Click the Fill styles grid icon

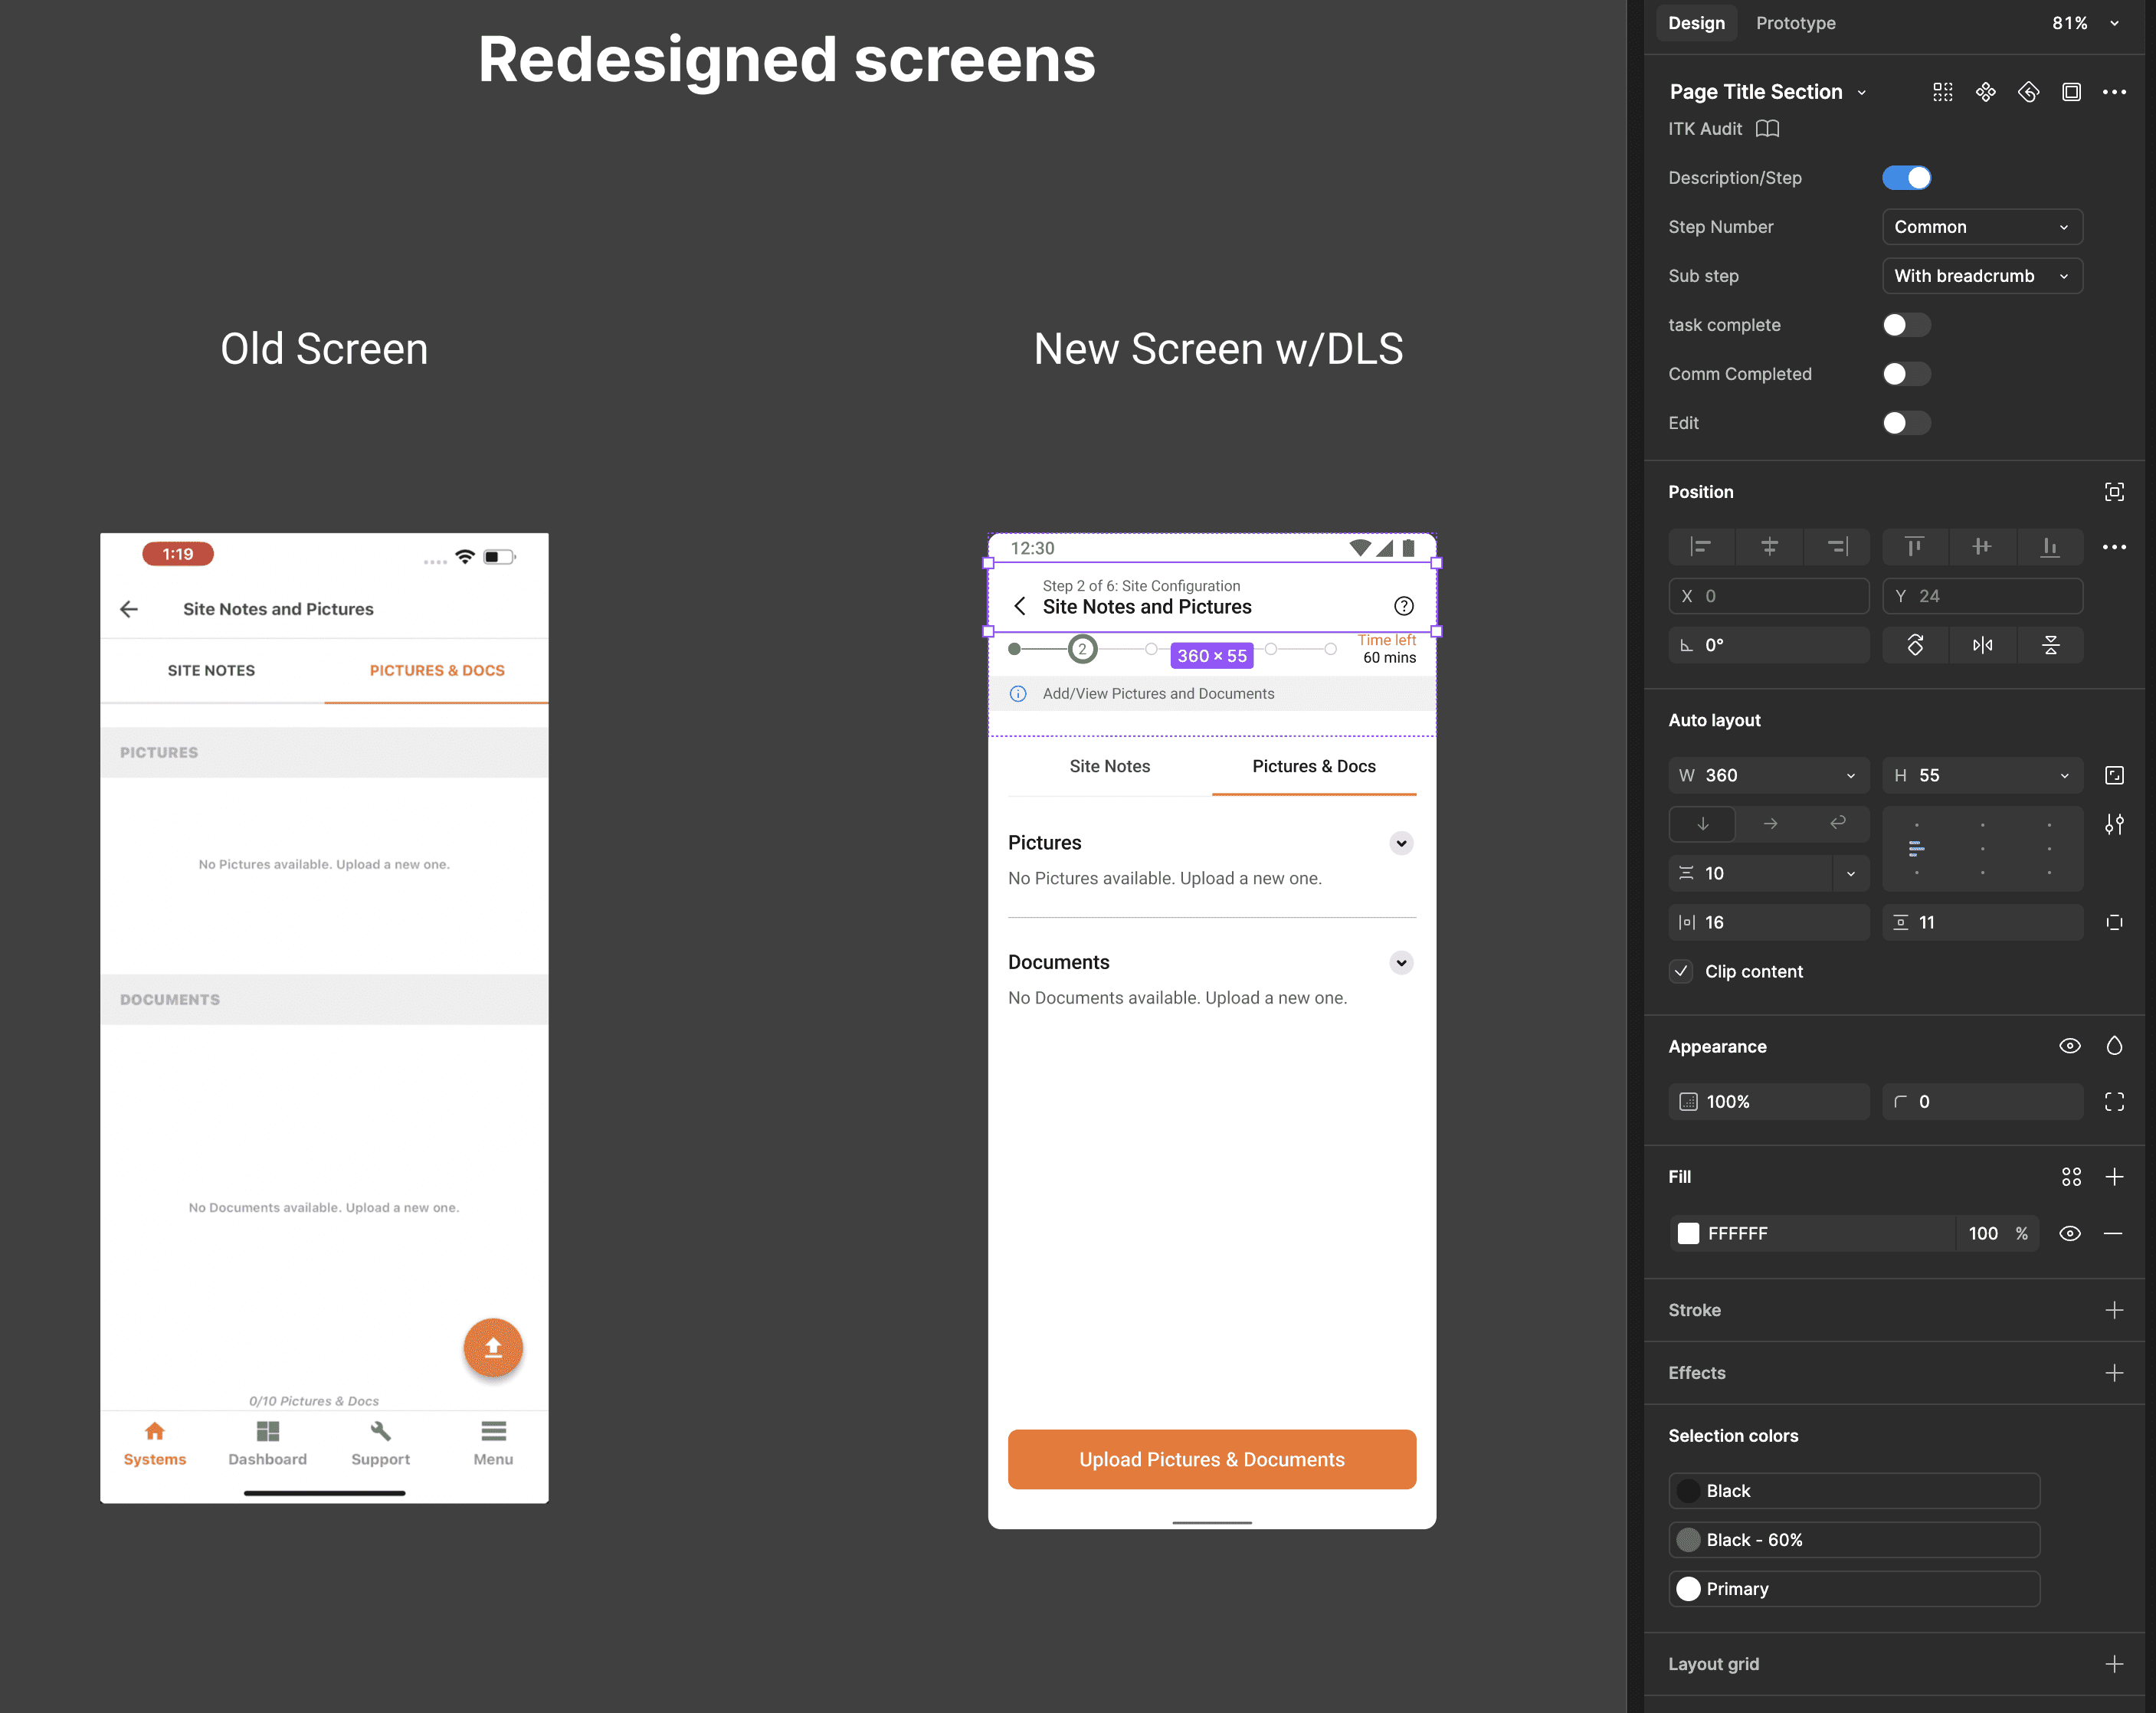pos(2071,1177)
